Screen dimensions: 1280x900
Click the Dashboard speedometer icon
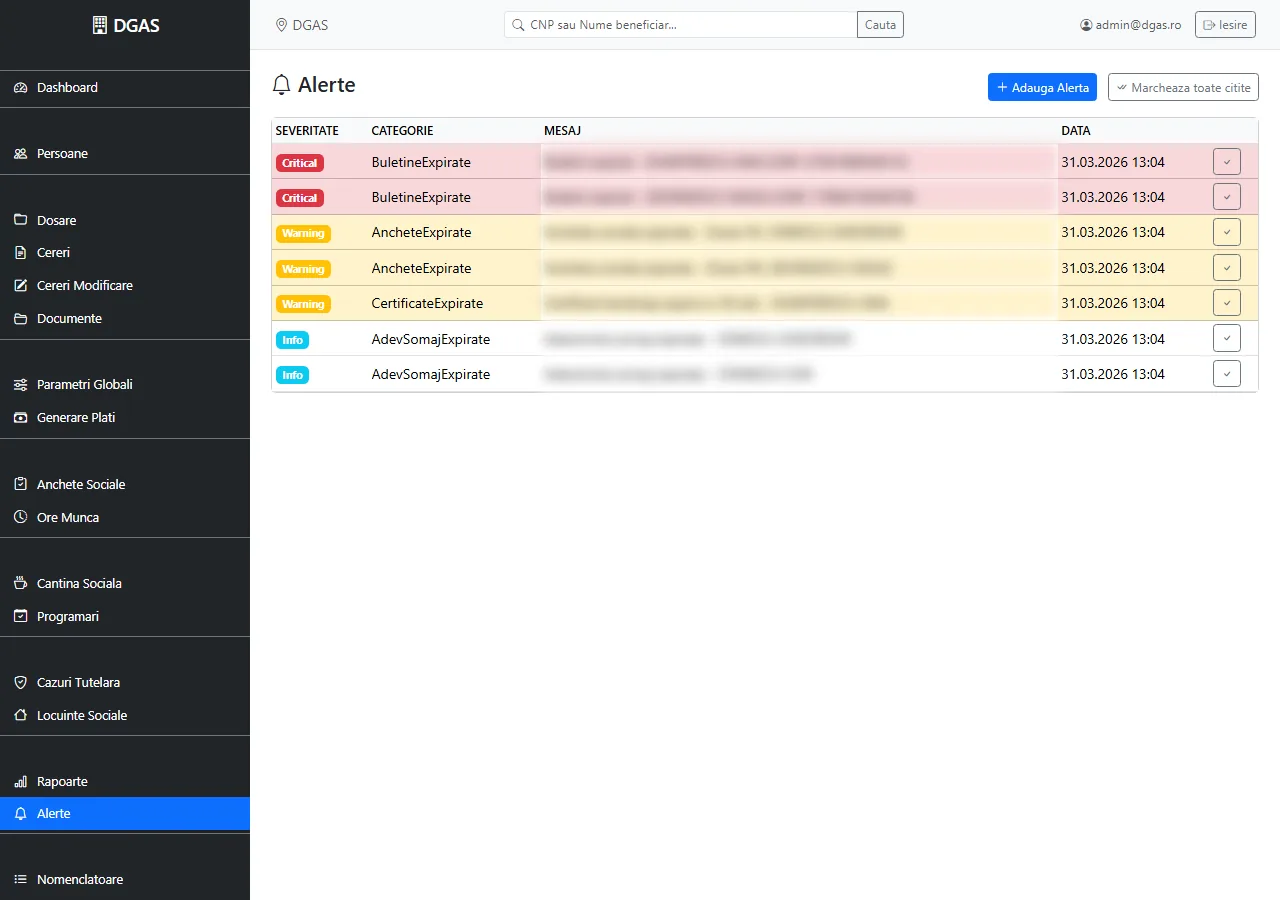[x=20, y=88]
